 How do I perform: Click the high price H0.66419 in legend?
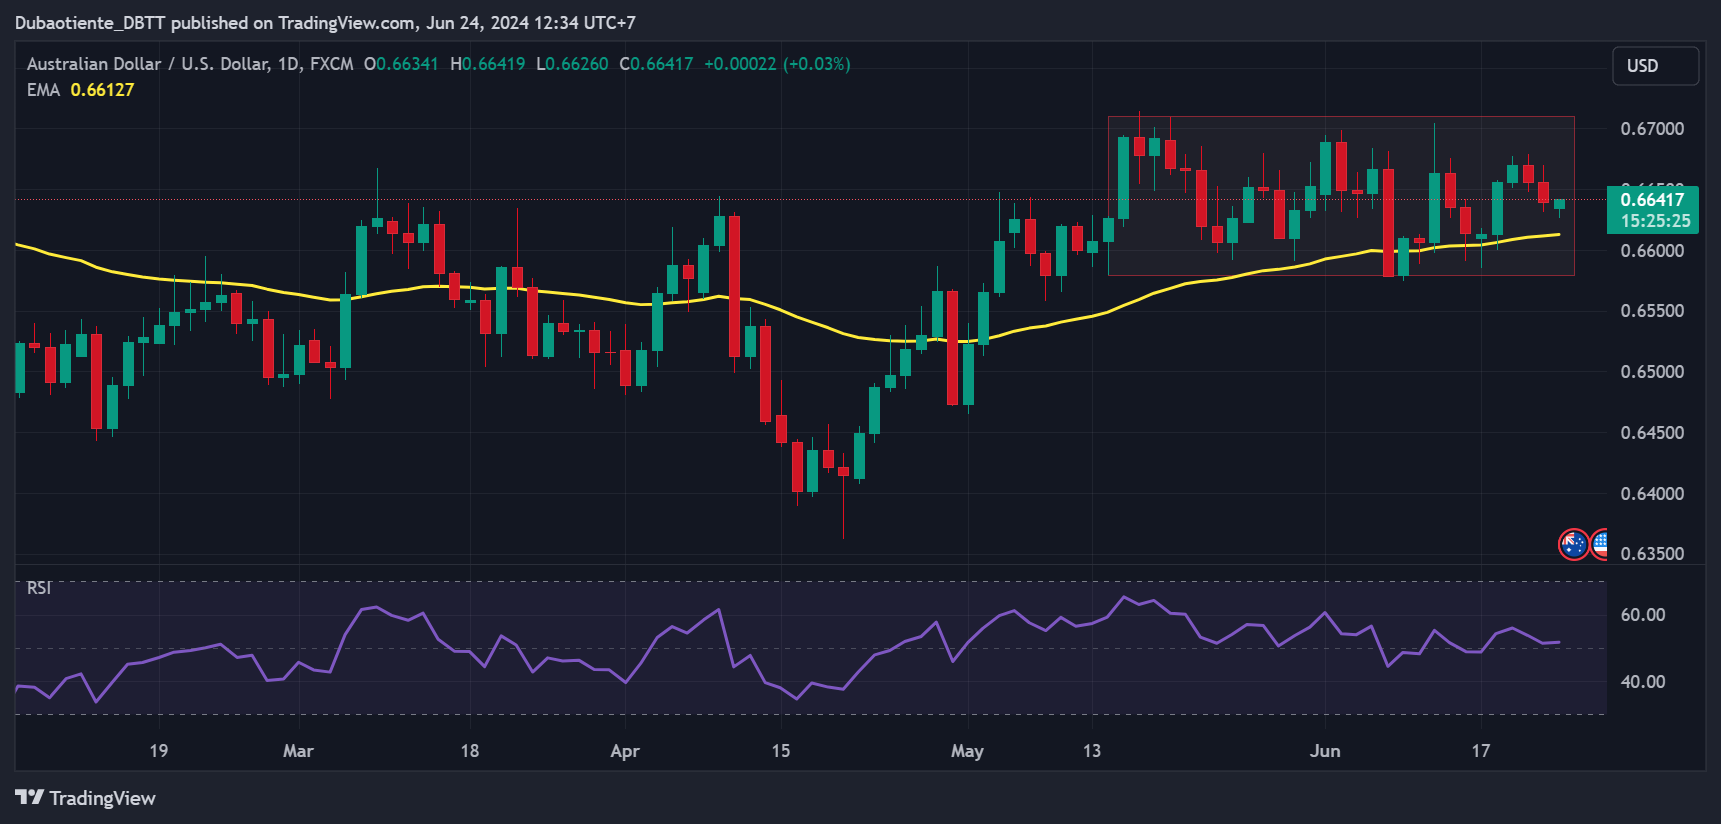(487, 64)
